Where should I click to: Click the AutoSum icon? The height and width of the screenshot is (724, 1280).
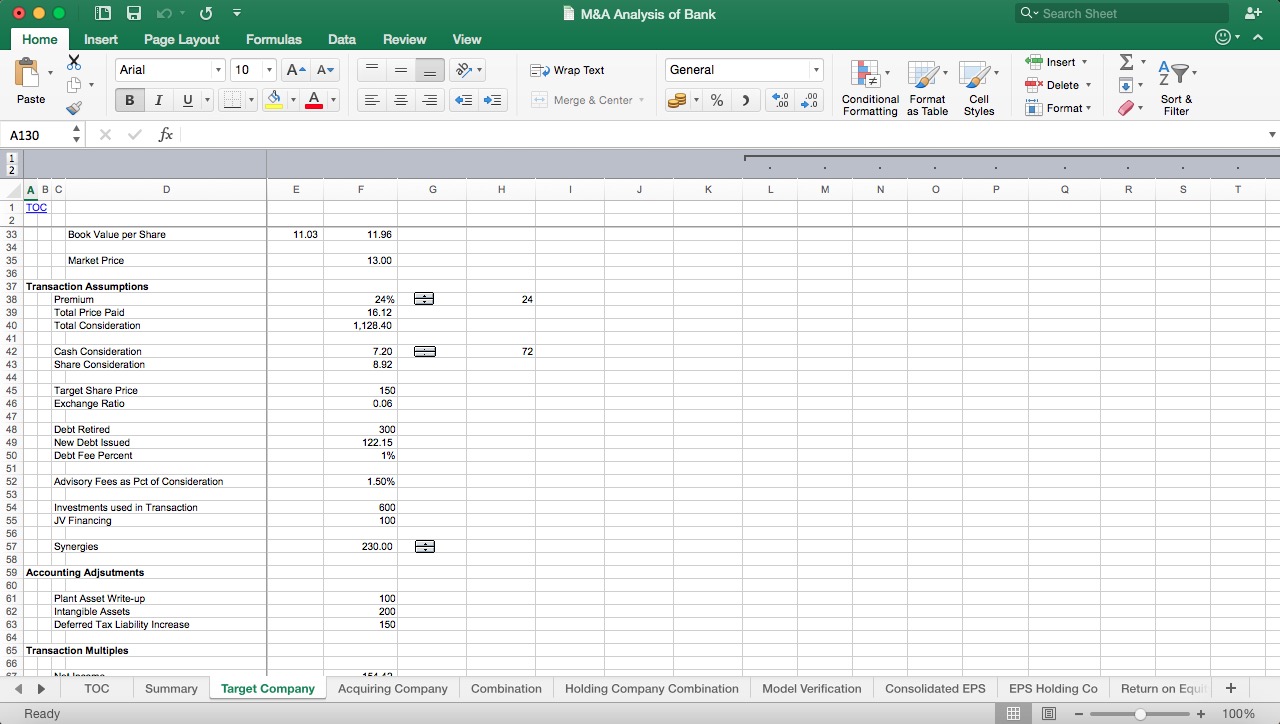pyautogui.click(x=1128, y=62)
